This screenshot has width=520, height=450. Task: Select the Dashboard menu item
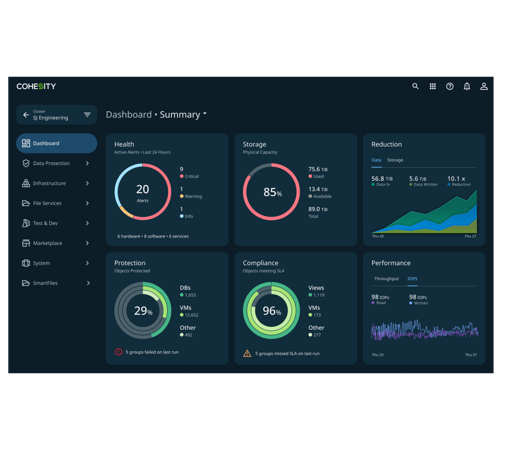tap(56, 143)
